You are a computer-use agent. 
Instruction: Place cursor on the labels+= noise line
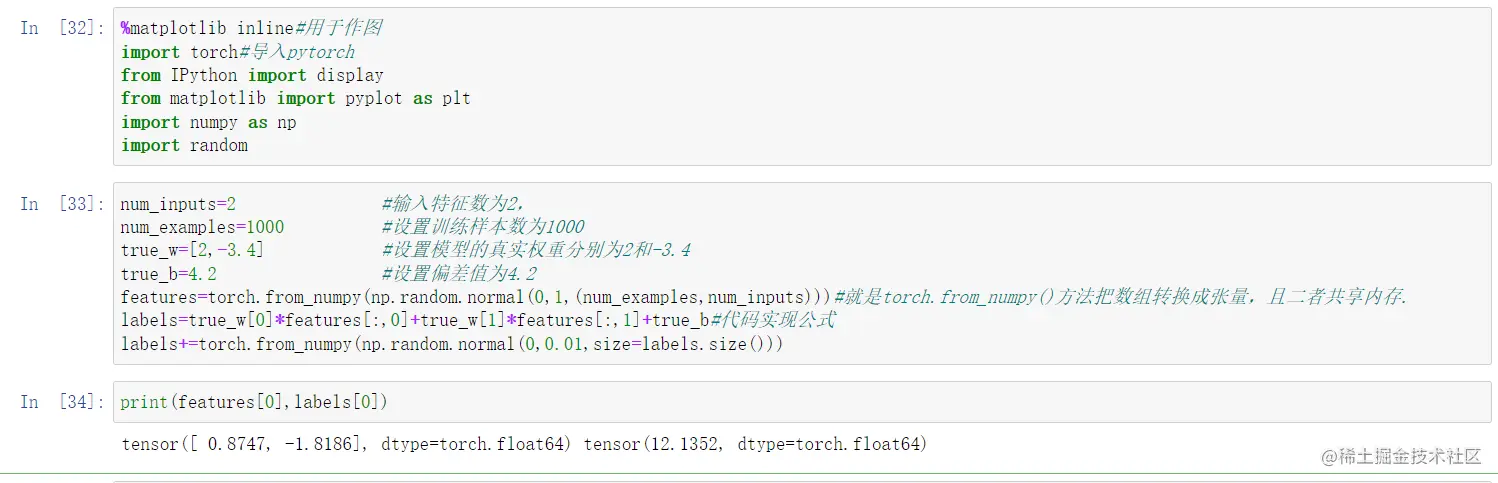coord(450,344)
